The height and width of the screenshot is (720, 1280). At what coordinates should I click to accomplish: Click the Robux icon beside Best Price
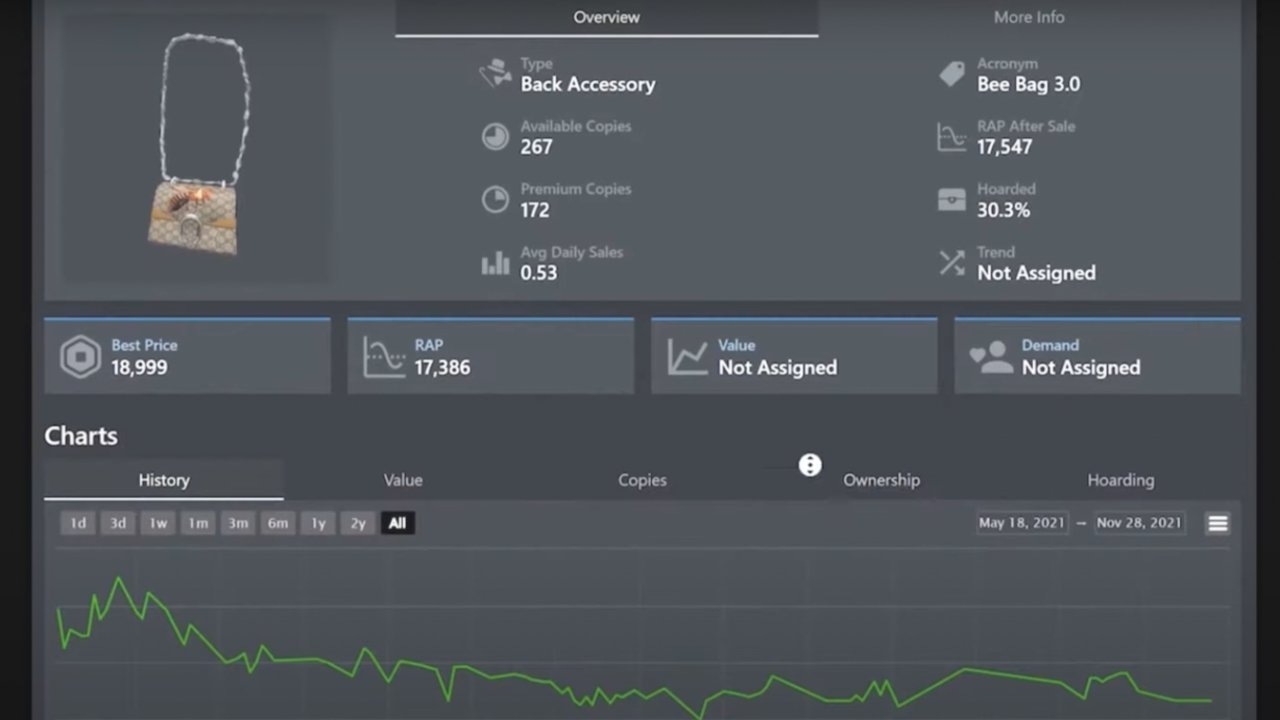point(80,357)
